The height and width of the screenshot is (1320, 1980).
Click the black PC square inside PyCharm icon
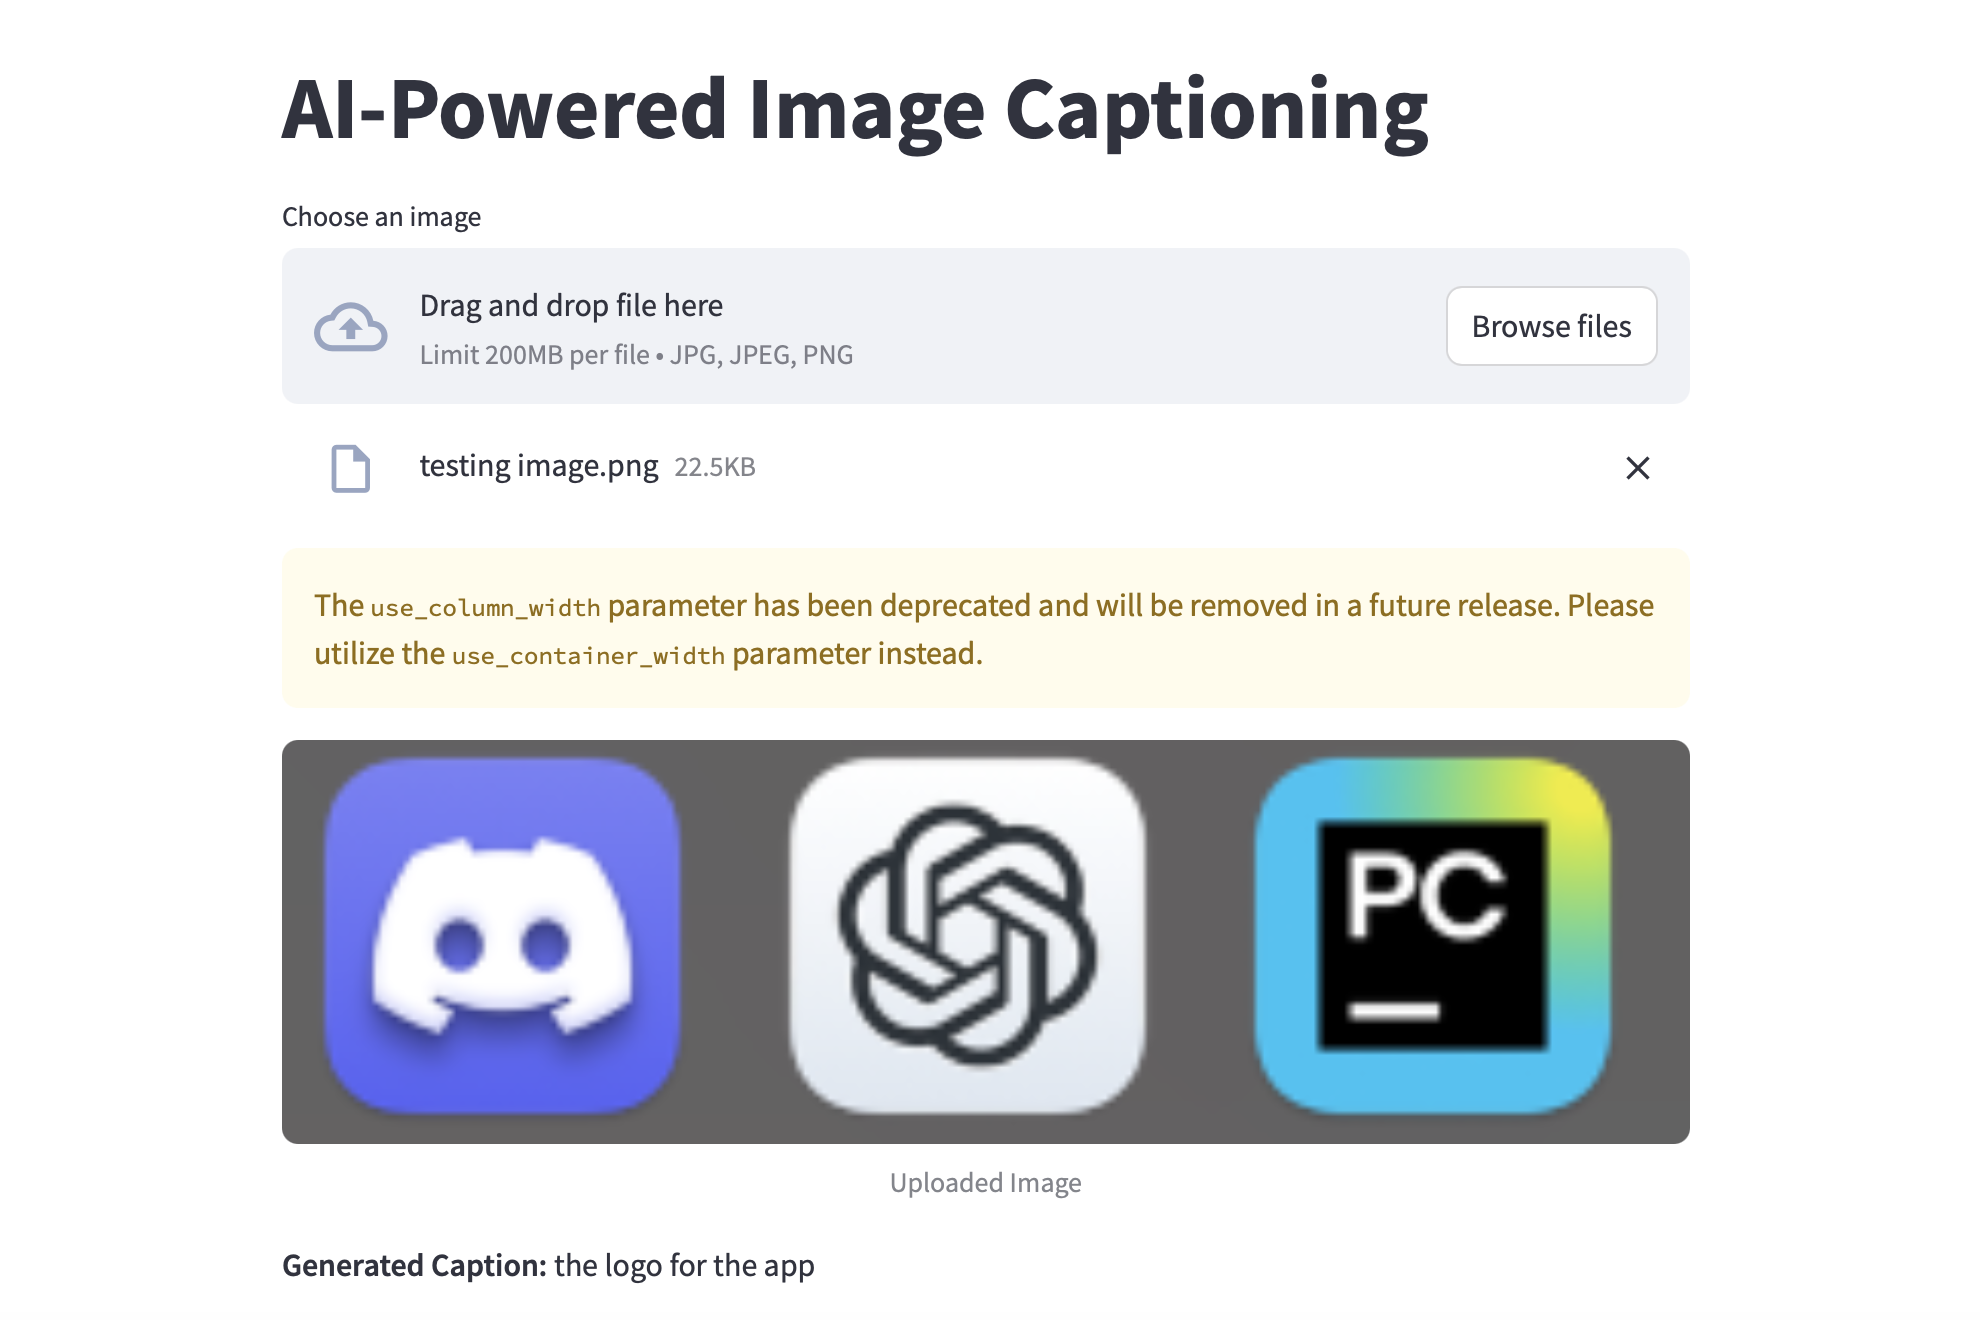1432,936
